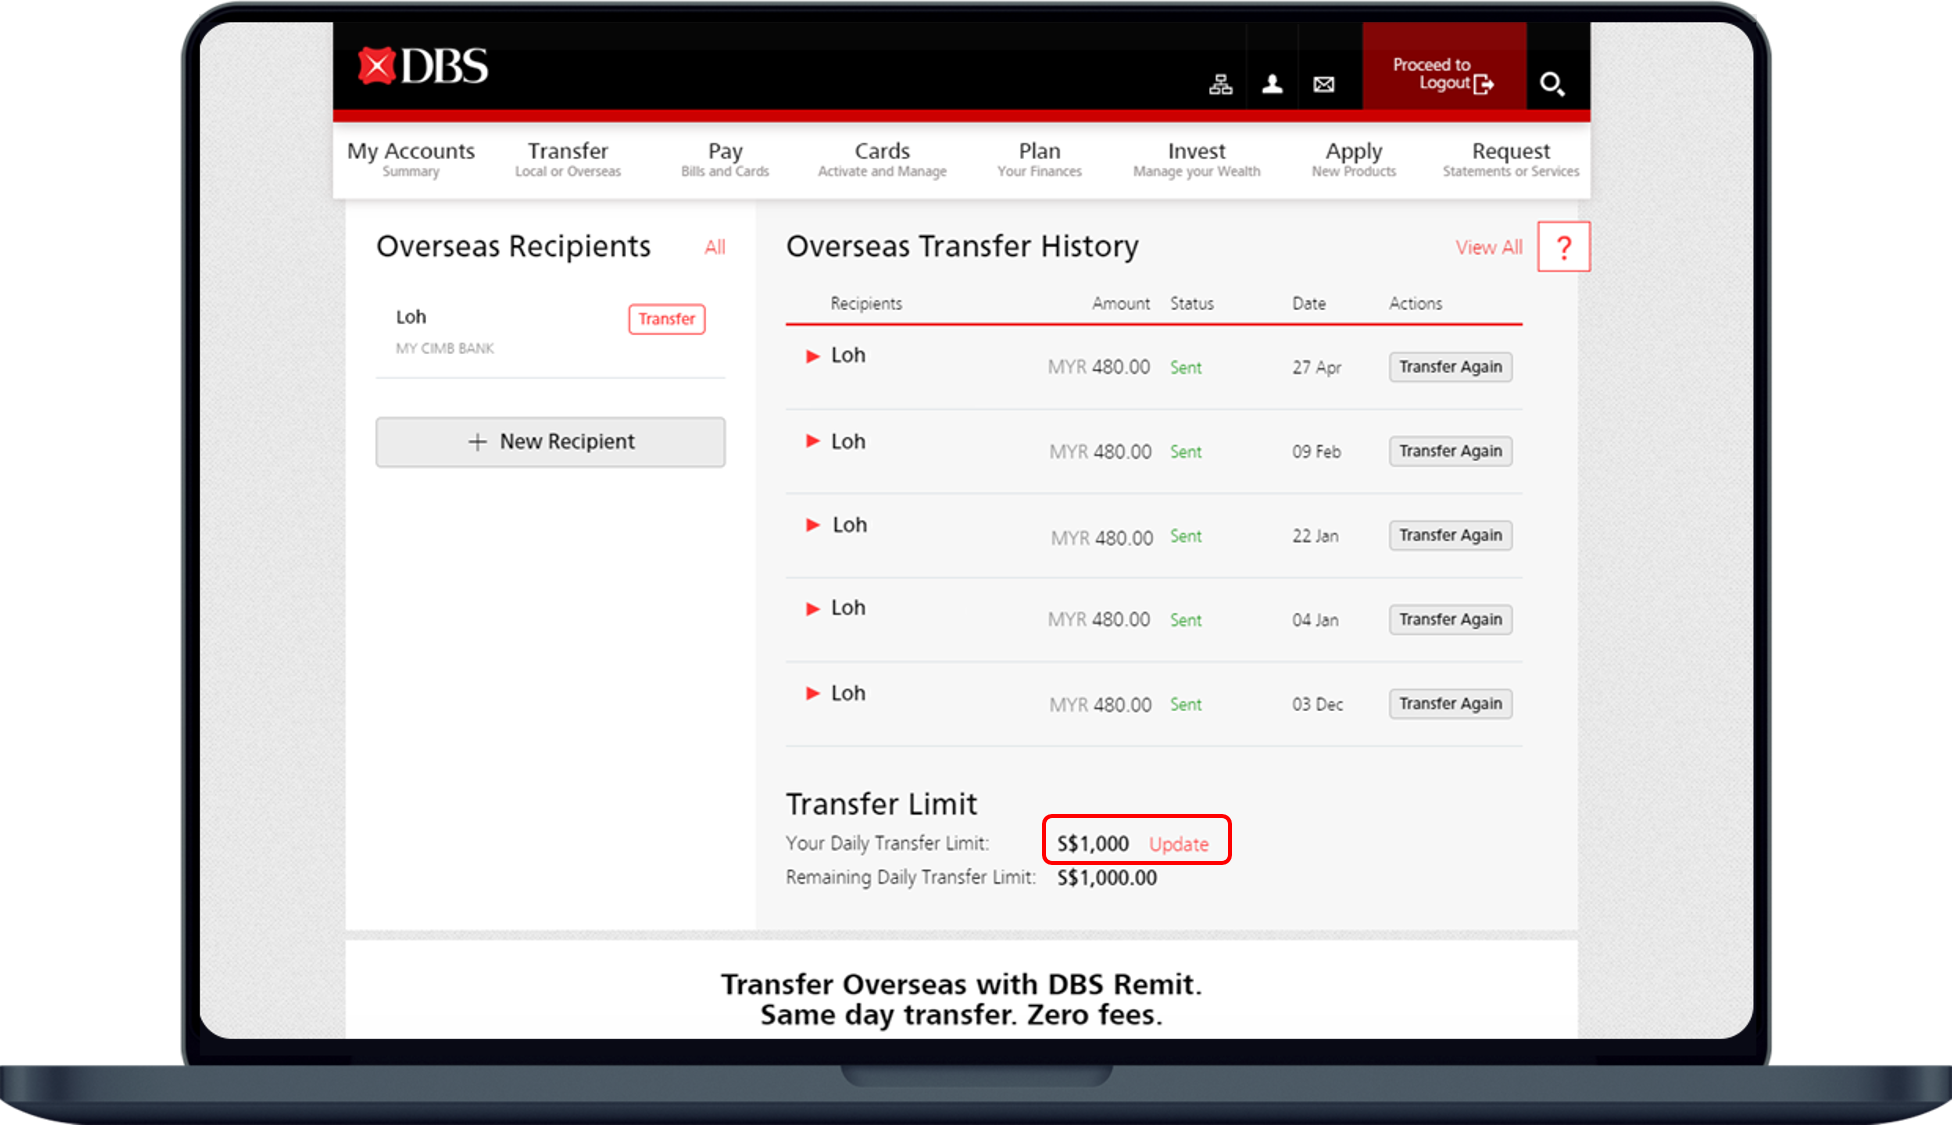Click the search magnifier icon
Screen dimensions: 1952x1125
pos(1551,84)
